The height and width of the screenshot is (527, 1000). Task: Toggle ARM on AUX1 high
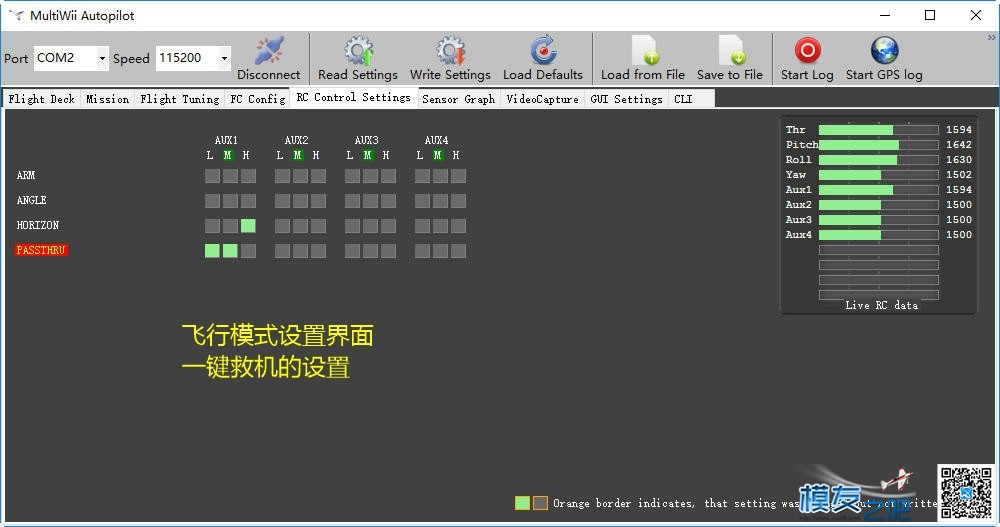(x=248, y=175)
